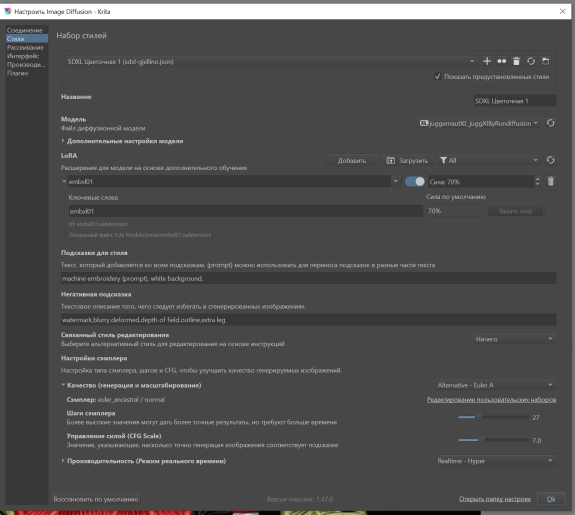Collapse the Качество sampler section
The height and width of the screenshot is (515, 575).
tap(63, 385)
